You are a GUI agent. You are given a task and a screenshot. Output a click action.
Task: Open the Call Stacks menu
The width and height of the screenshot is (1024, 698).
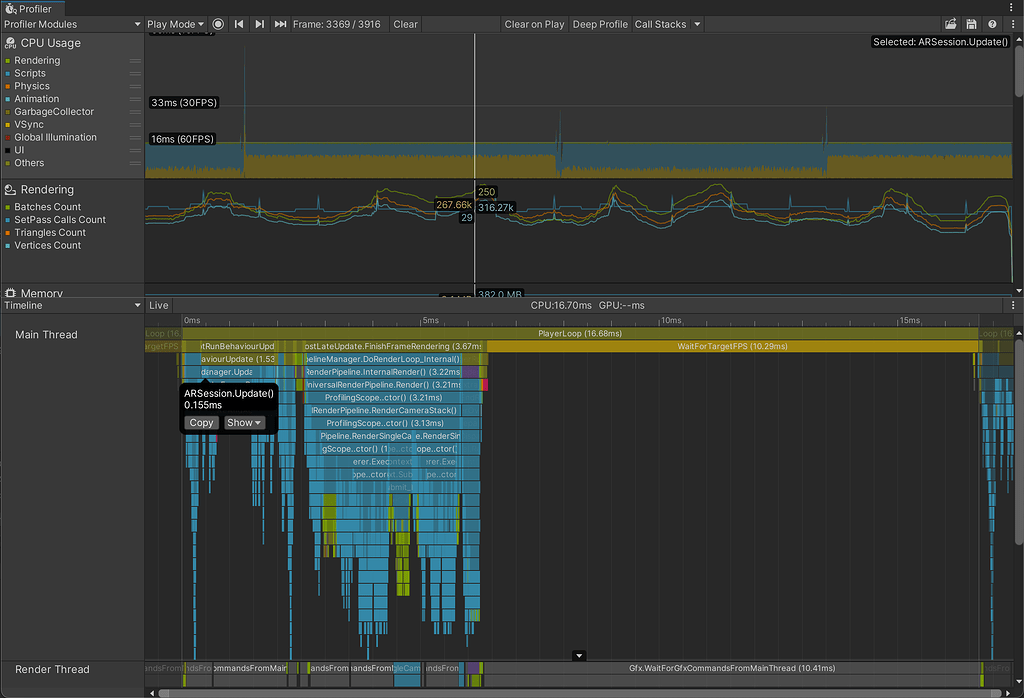(665, 24)
